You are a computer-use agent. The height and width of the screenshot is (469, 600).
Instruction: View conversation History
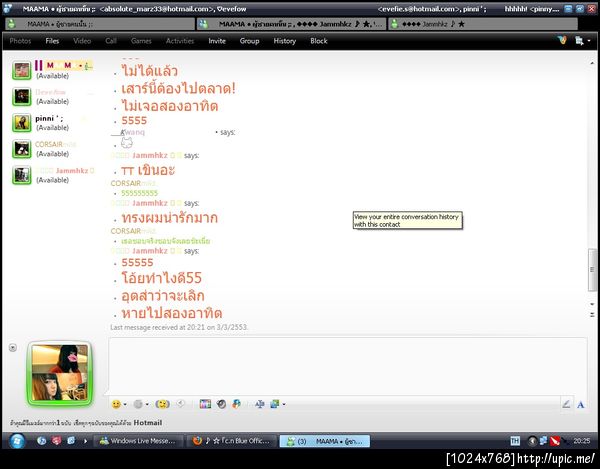pos(285,41)
